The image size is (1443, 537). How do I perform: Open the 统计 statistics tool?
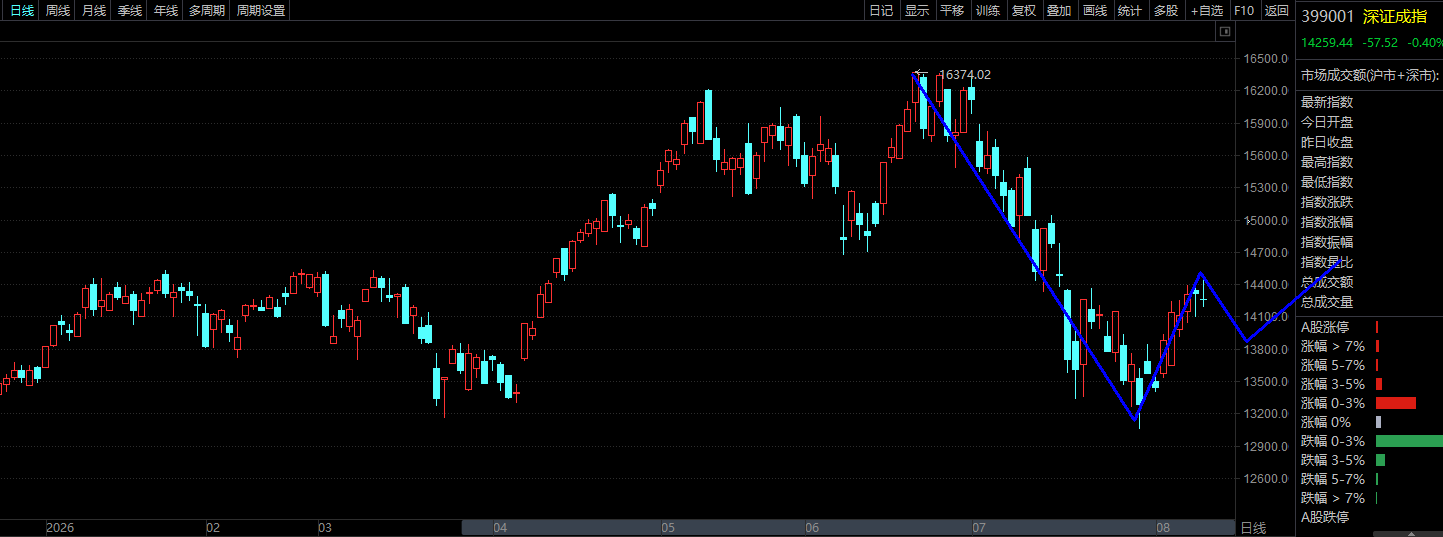pyautogui.click(x=1130, y=11)
